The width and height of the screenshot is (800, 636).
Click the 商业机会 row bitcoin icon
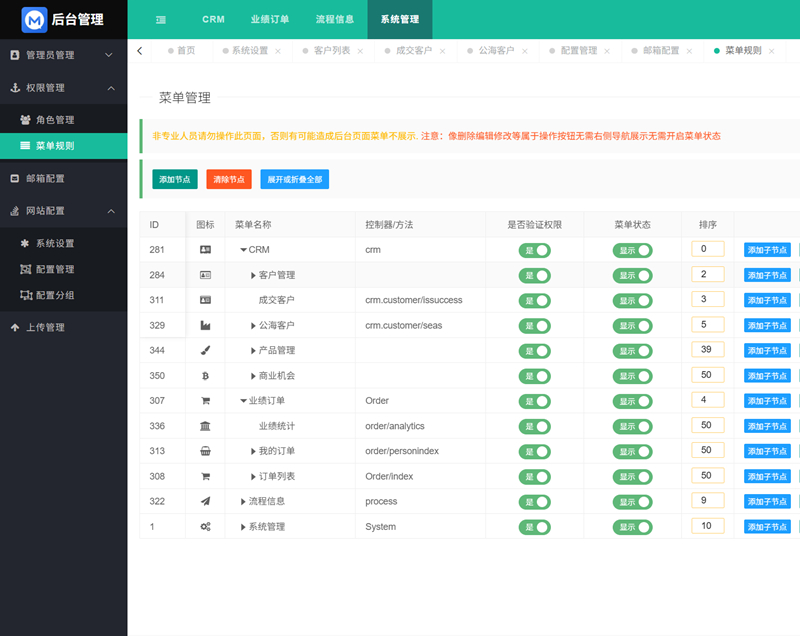[x=205, y=376]
